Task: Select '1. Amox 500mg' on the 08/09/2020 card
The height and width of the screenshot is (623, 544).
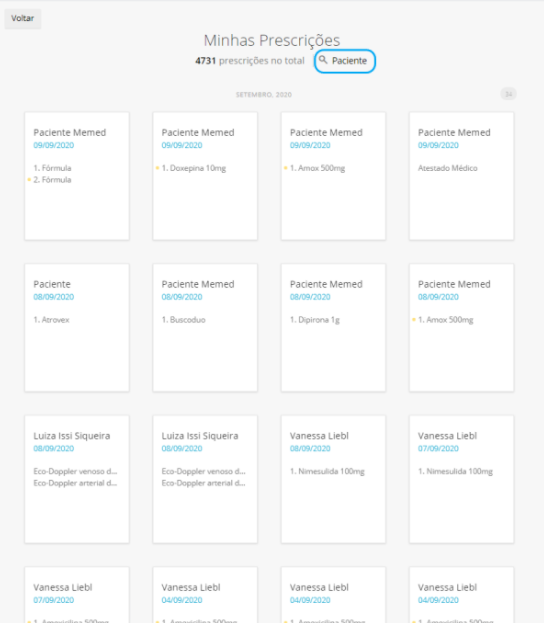Action: click(445, 320)
